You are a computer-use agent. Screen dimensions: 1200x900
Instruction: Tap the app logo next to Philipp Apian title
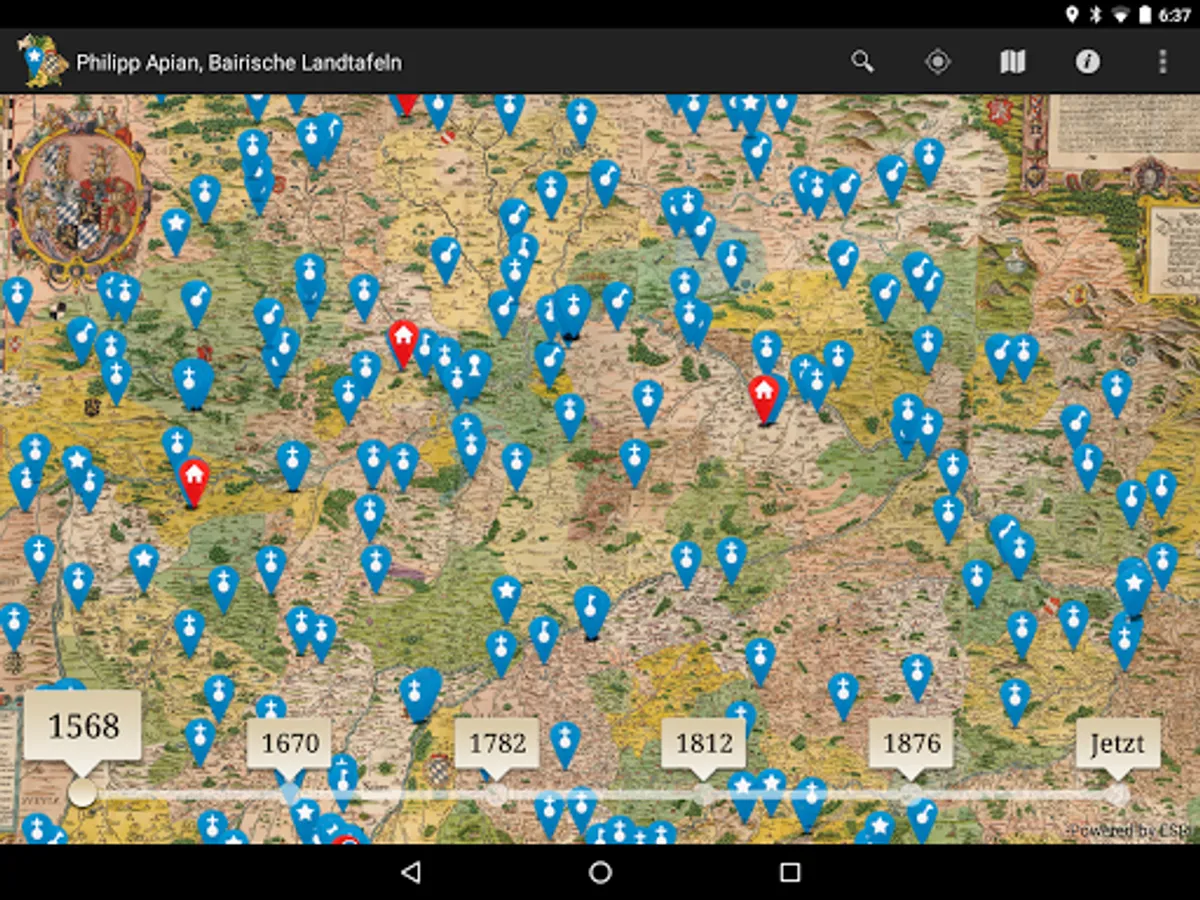pos(43,61)
